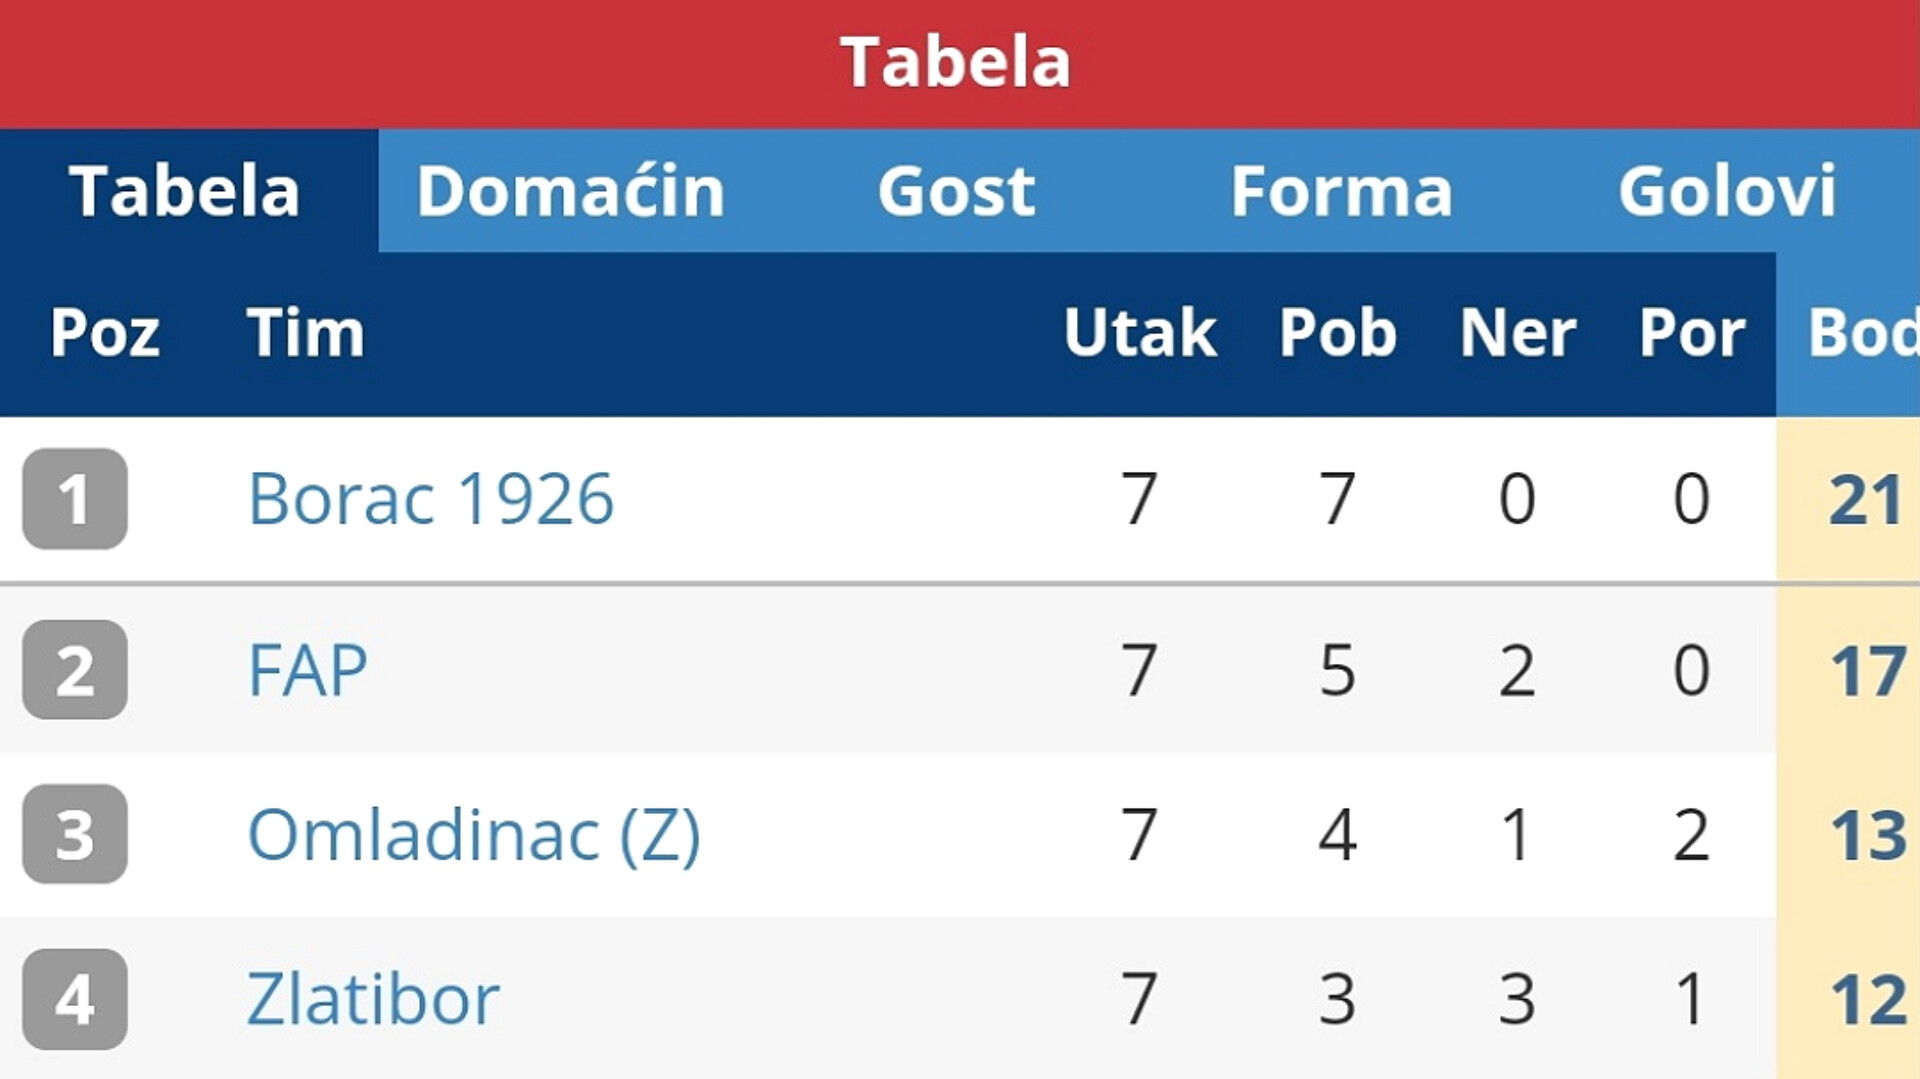Open the Gost standings tab

pos(956,190)
